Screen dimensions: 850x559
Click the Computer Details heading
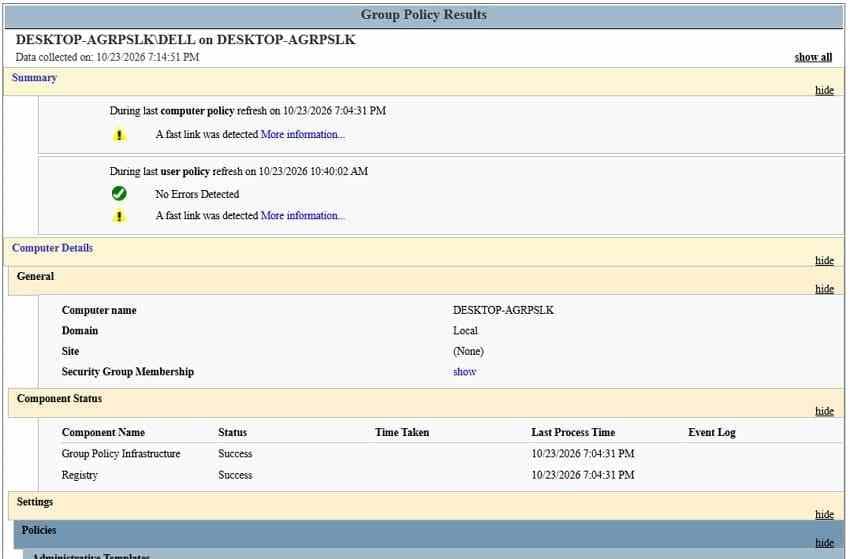pos(52,248)
